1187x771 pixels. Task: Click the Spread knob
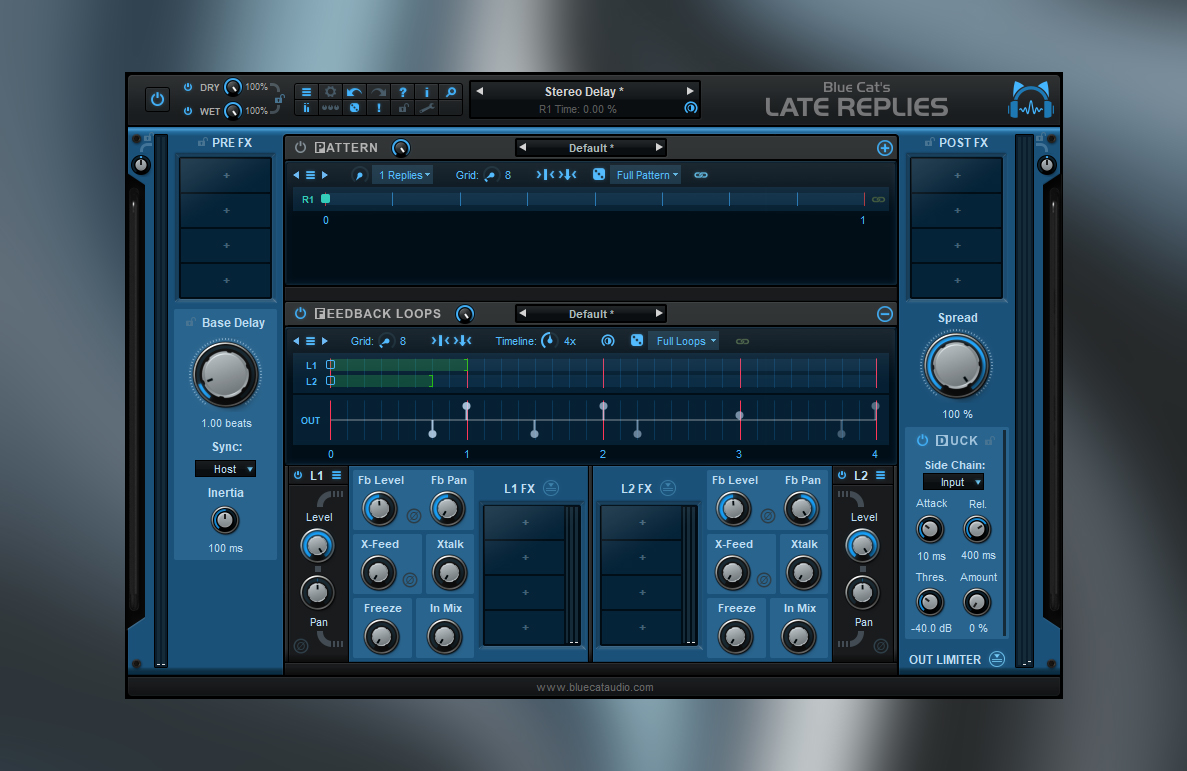(956, 366)
